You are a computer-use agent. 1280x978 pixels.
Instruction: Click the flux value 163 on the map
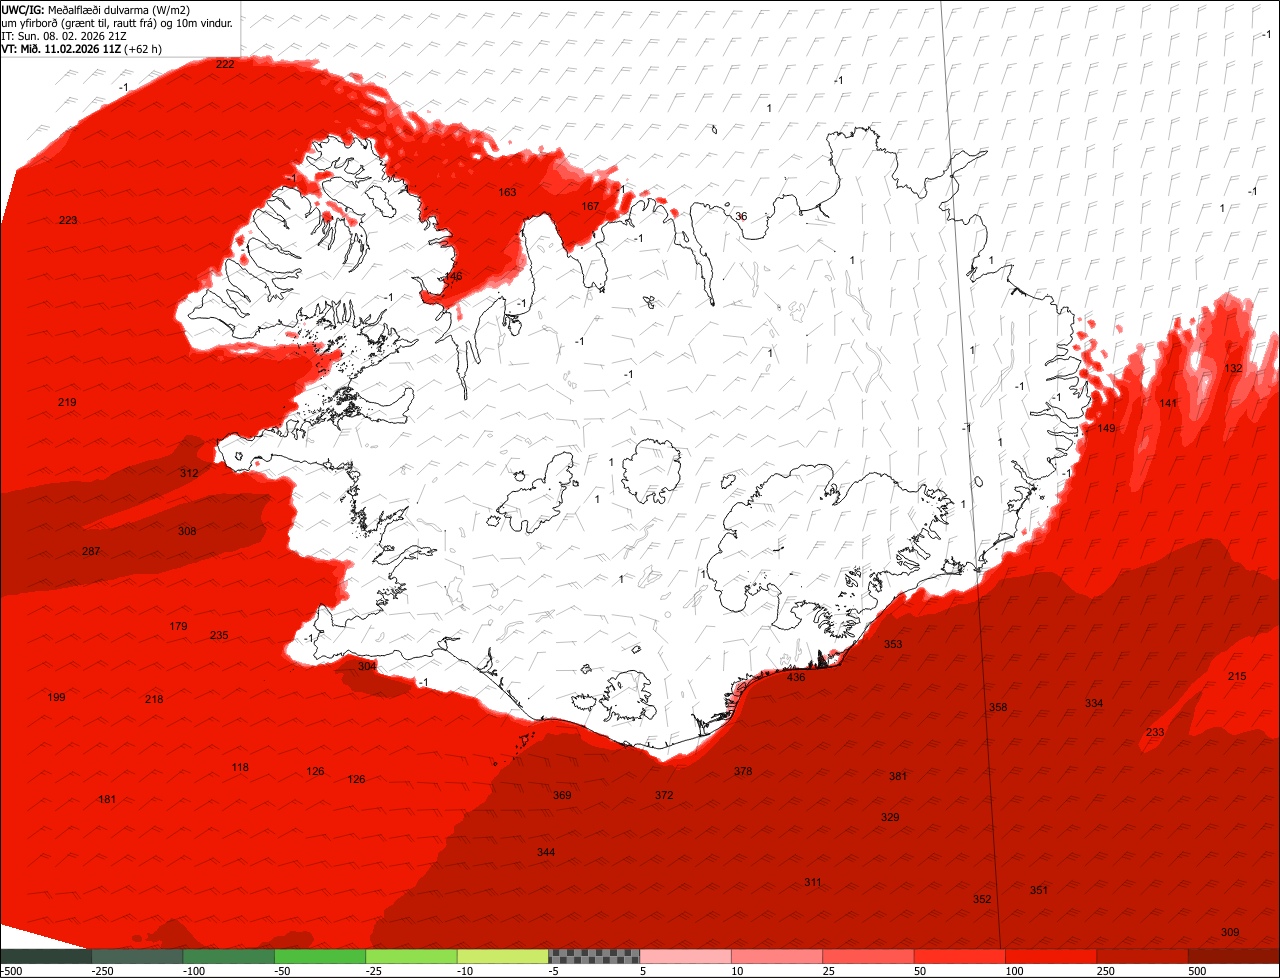pyautogui.click(x=508, y=192)
